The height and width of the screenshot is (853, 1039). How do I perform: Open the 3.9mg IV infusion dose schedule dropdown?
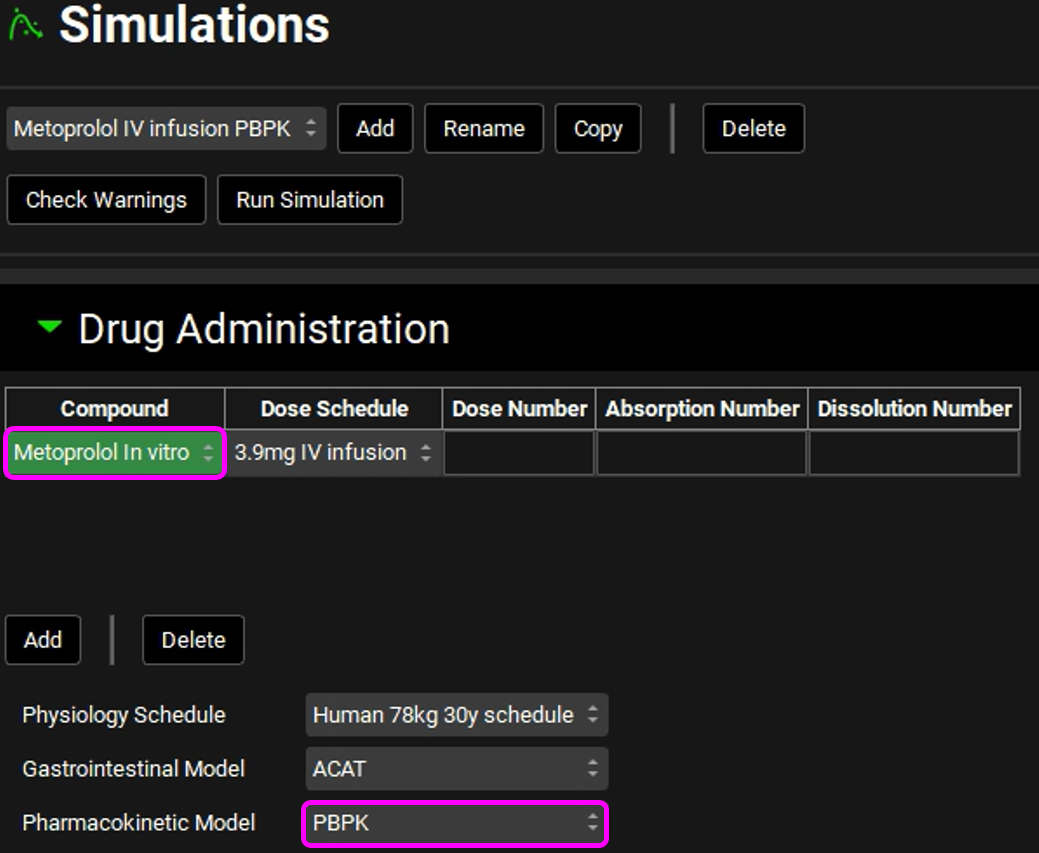pyautogui.click(x=333, y=453)
